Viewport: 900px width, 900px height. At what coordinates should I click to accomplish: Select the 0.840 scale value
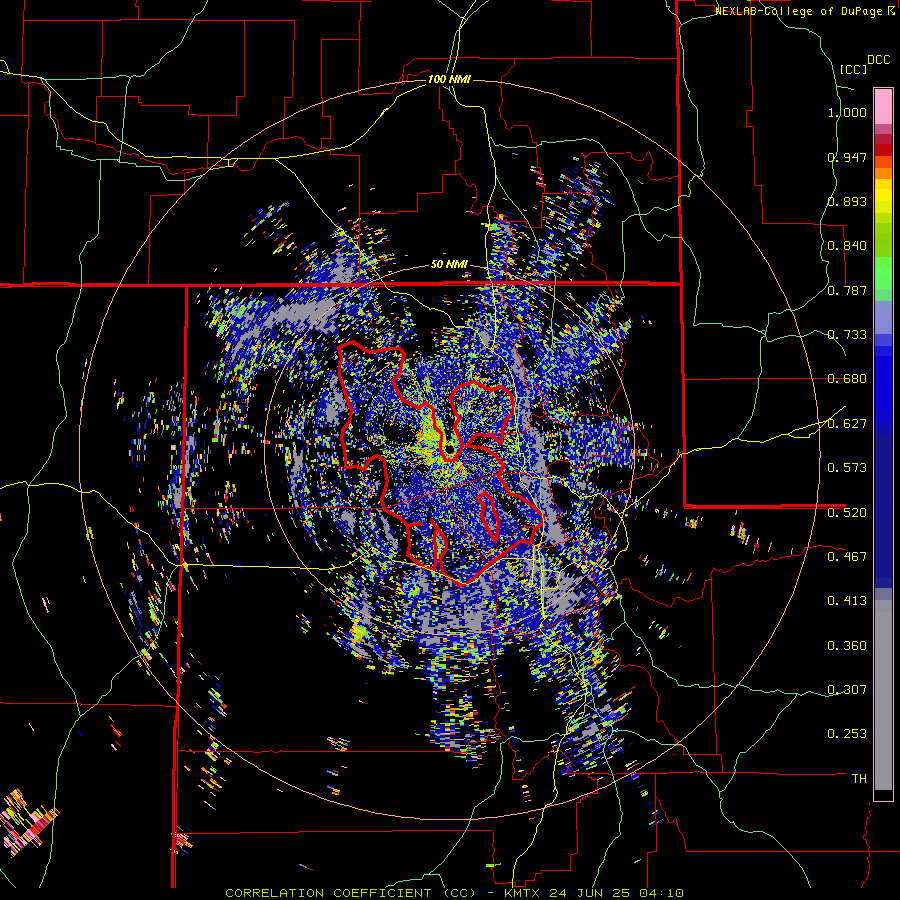(847, 246)
